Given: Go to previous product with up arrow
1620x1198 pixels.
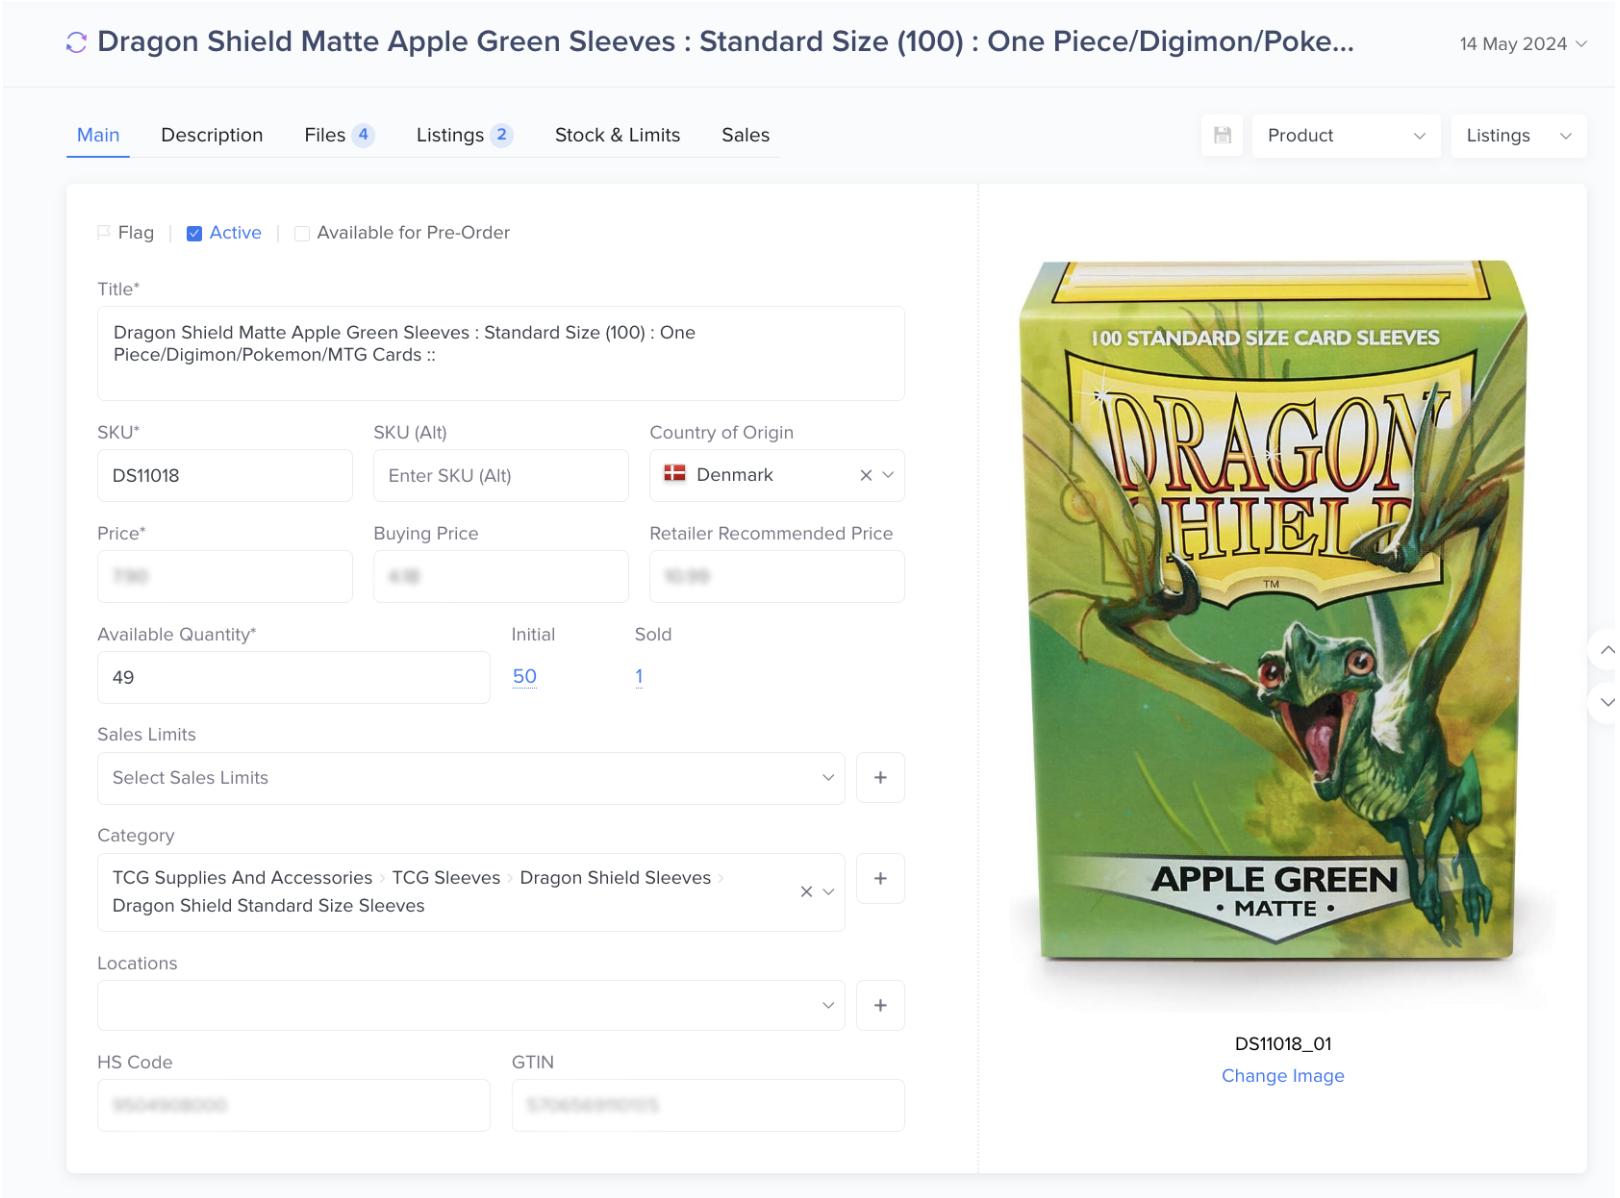Looking at the screenshot, I should 1606,650.
